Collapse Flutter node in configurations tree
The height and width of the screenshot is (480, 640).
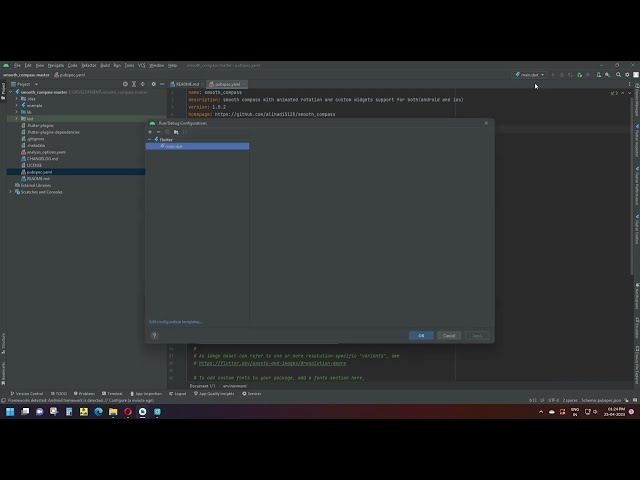pos(149,140)
